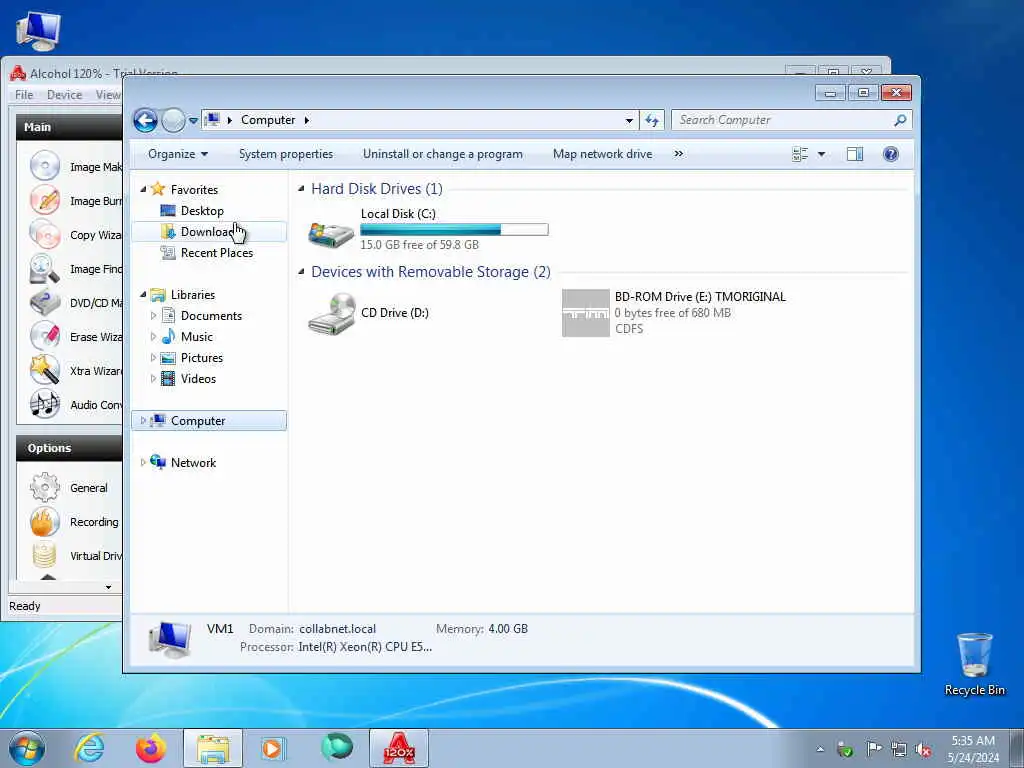Expand the Documents library node

click(x=153, y=315)
